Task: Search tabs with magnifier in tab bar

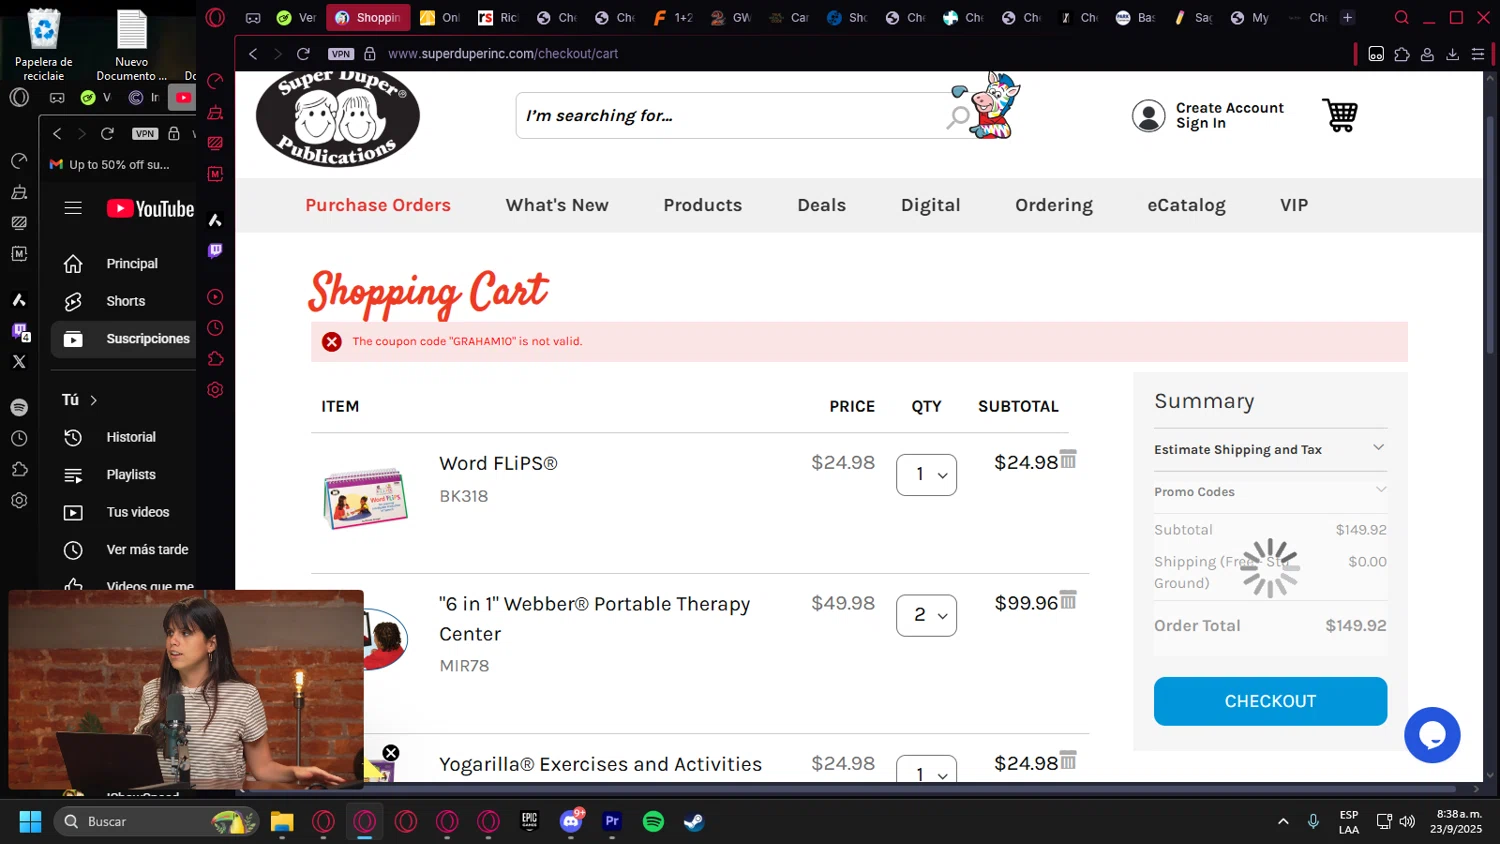Action: tap(1401, 17)
